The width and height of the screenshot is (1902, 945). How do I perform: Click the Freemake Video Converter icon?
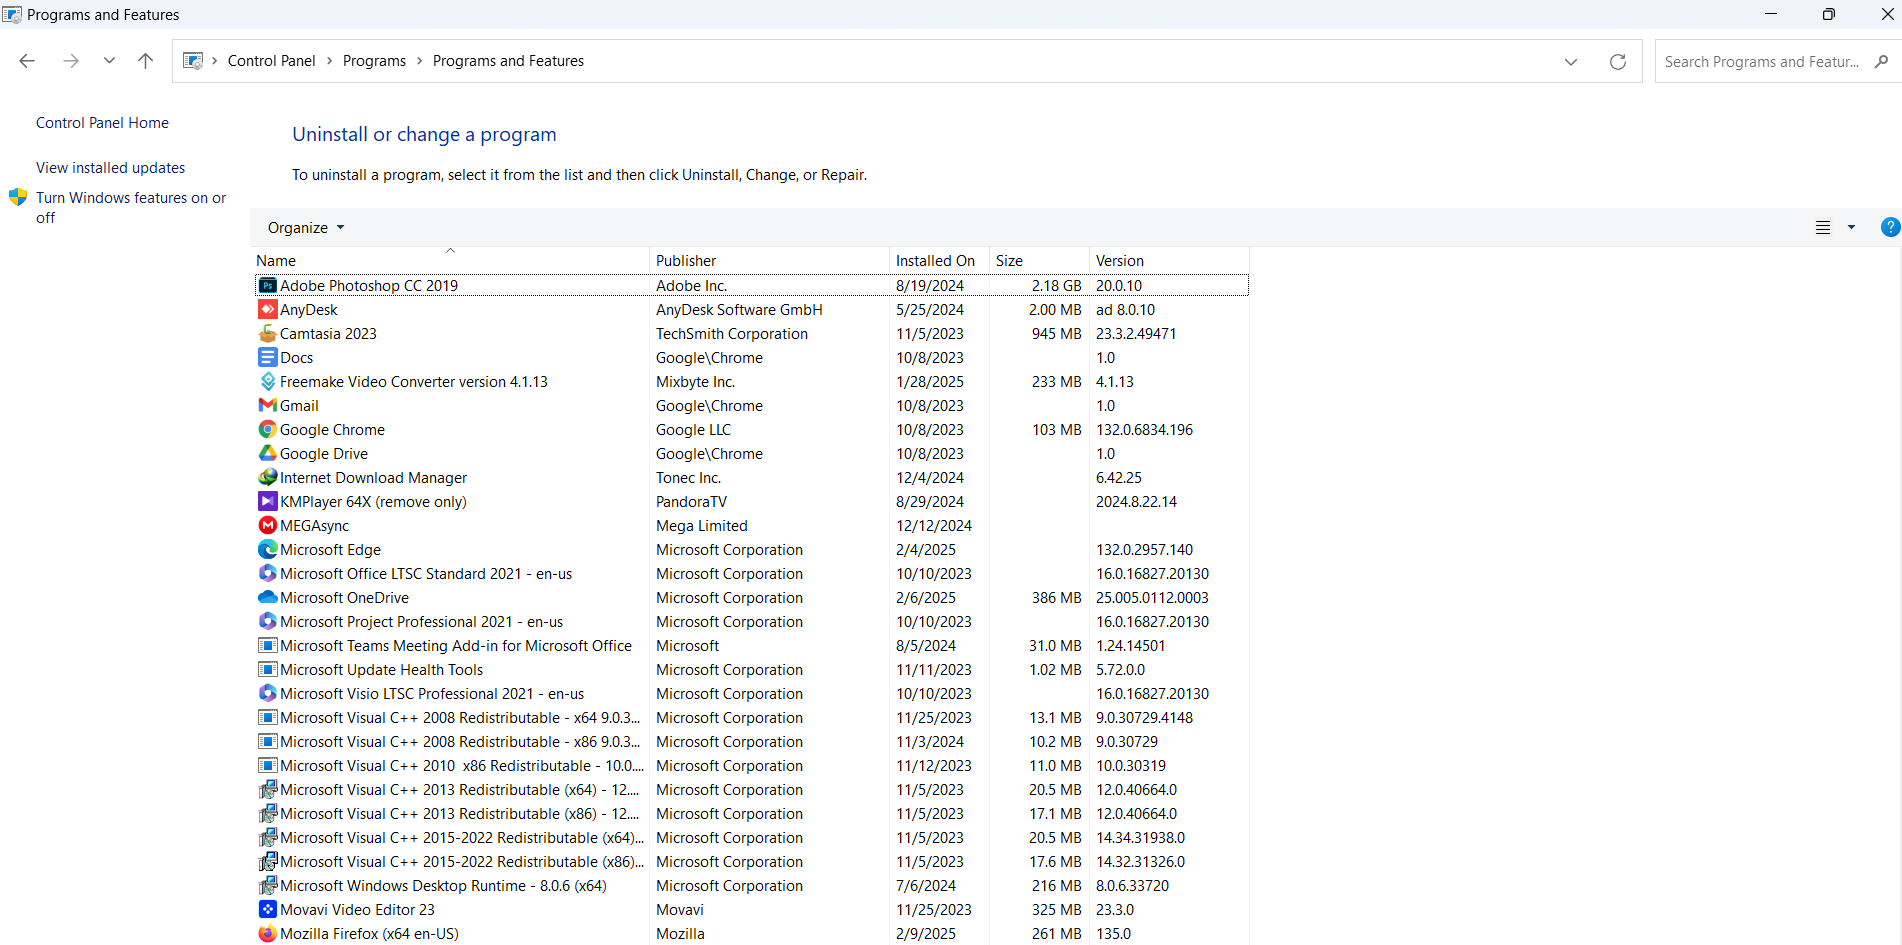(x=268, y=382)
